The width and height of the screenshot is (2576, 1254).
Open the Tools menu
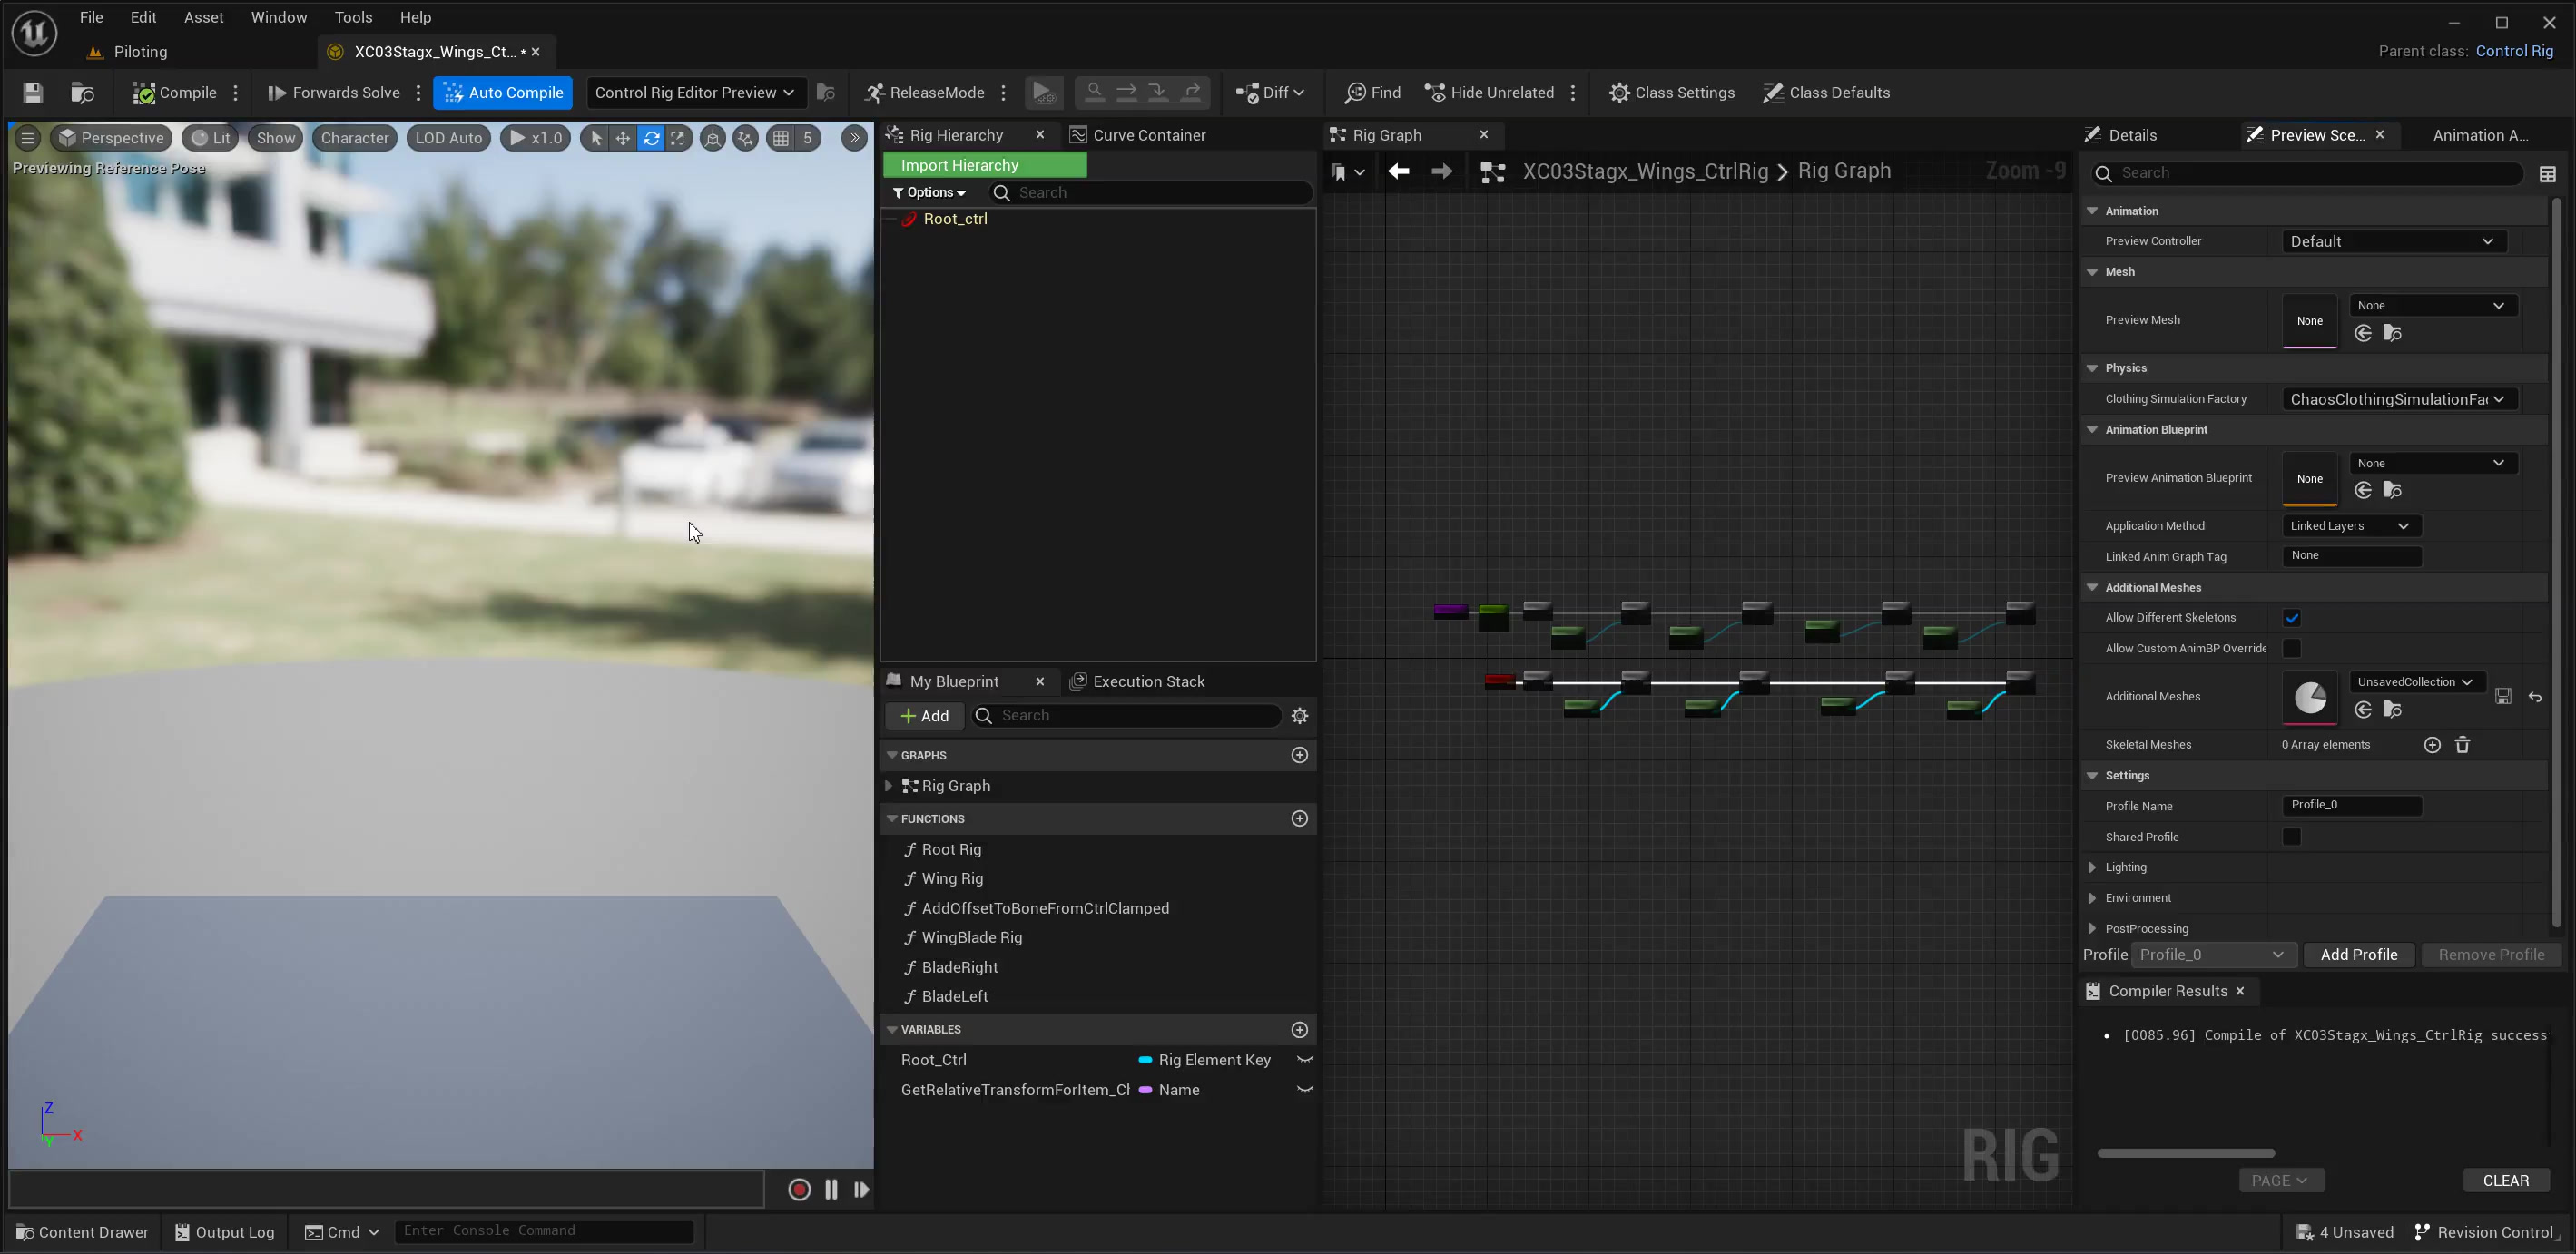pyautogui.click(x=353, y=17)
